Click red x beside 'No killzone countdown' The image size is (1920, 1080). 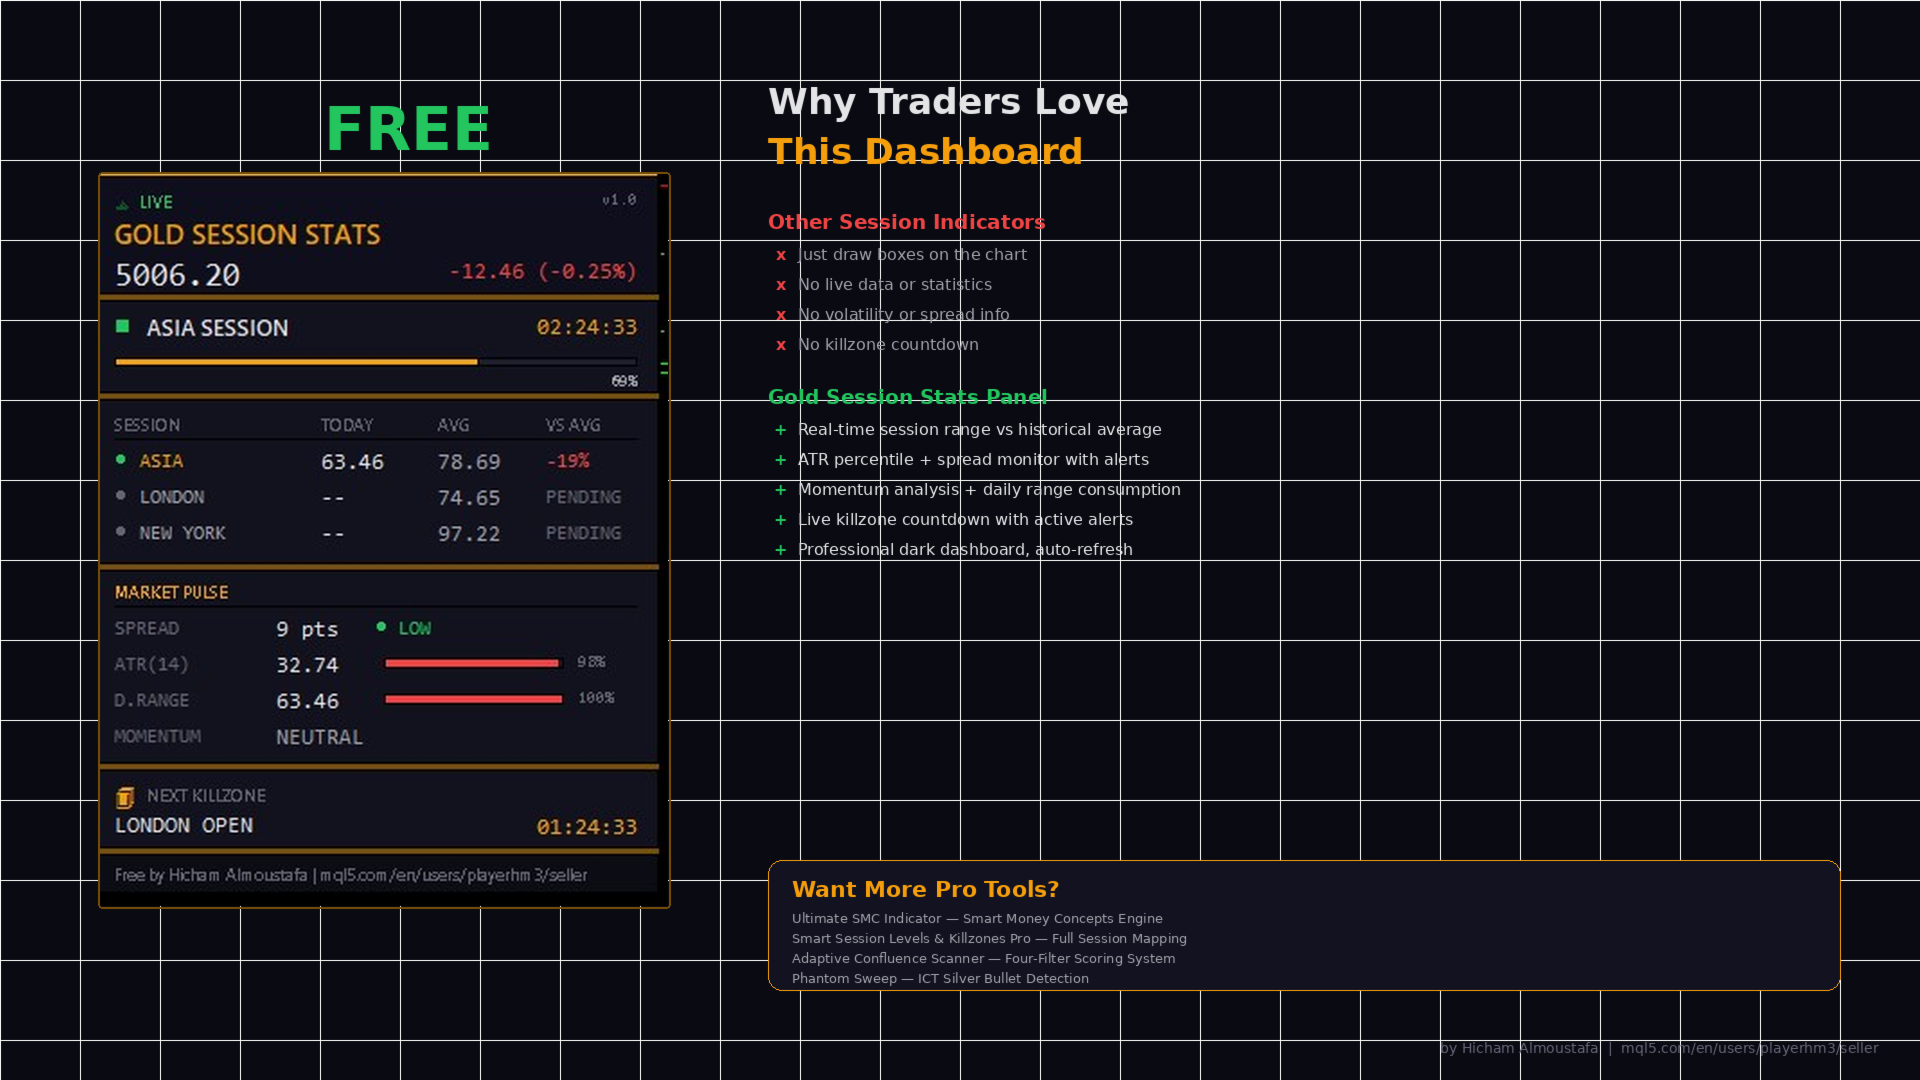tap(781, 345)
